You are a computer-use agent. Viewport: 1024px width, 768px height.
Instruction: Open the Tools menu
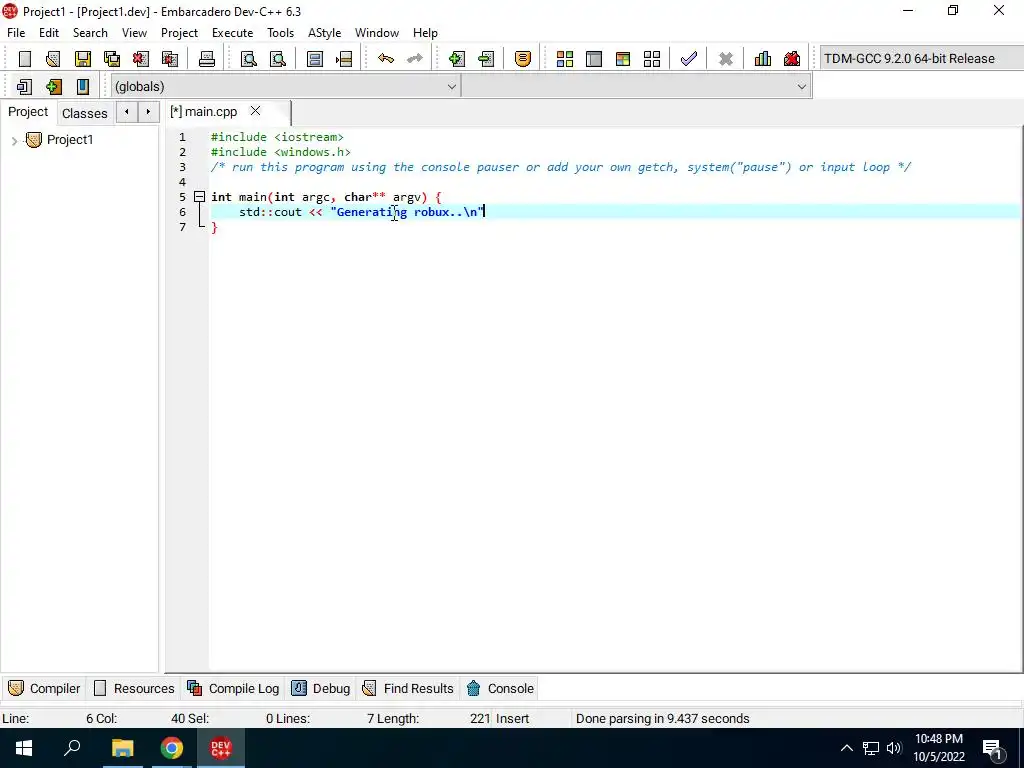pyautogui.click(x=281, y=33)
